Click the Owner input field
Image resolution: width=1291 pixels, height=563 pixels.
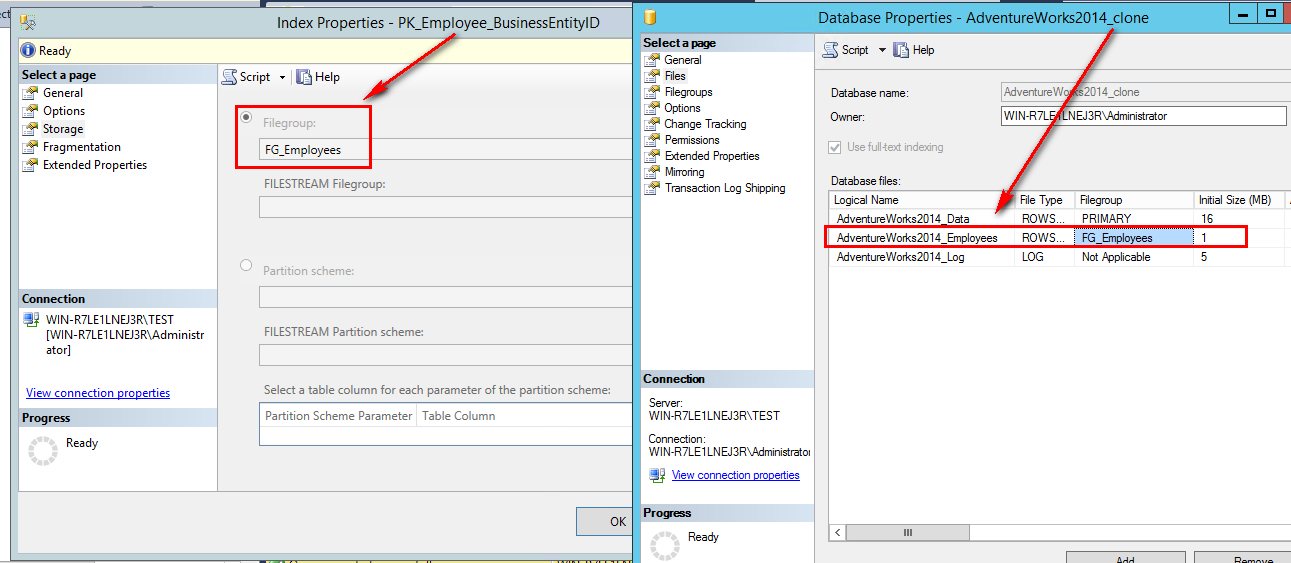click(x=1144, y=116)
